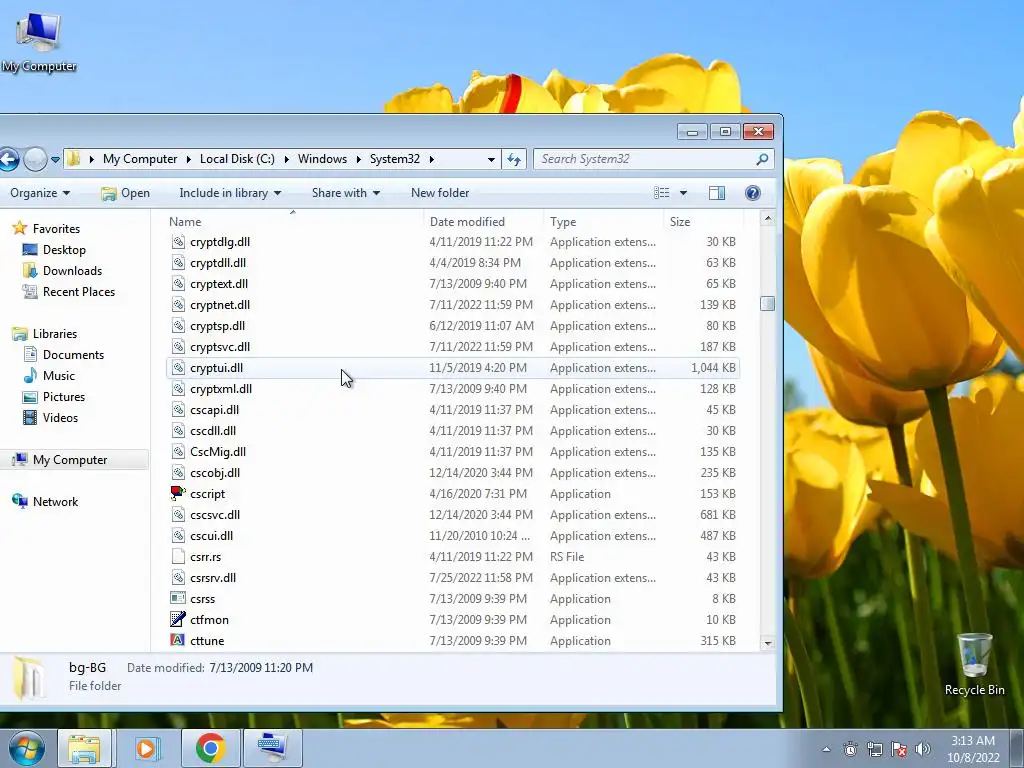Click the scroll down arrow of file list
This screenshot has height=768, width=1024.
pos(767,643)
